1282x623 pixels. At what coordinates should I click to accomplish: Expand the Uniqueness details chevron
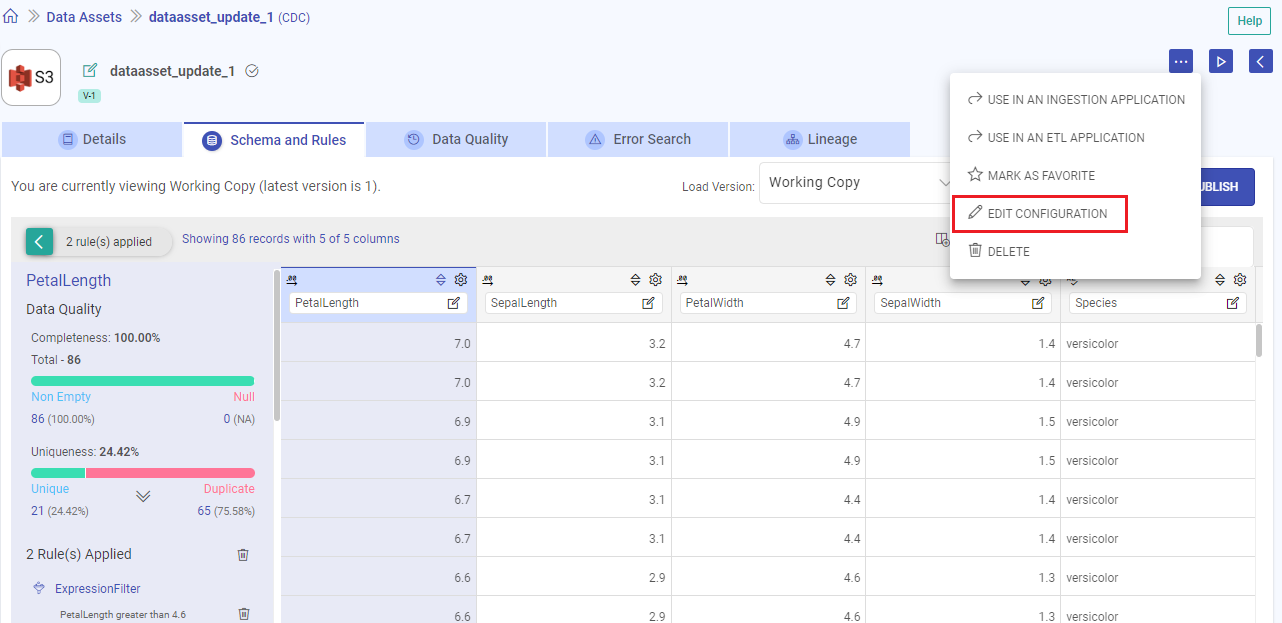(142, 494)
